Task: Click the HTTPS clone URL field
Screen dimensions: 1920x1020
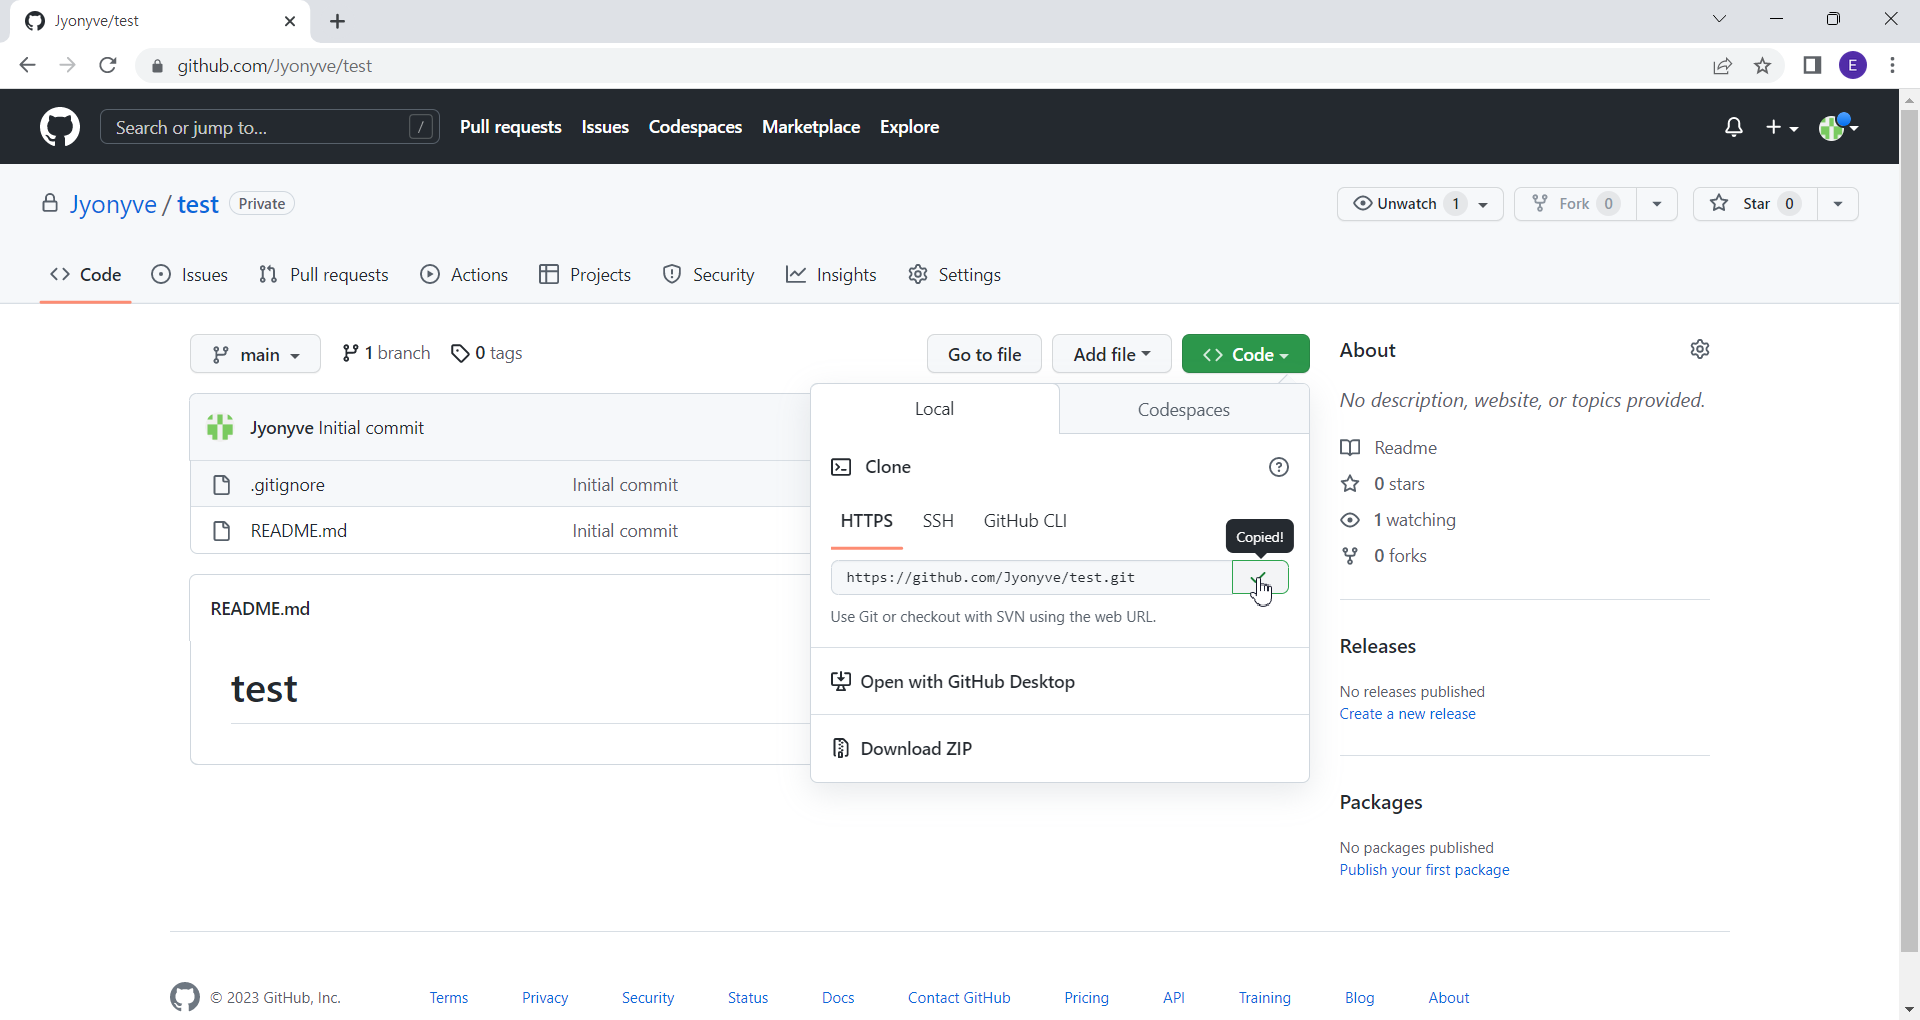Action: point(1031,578)
